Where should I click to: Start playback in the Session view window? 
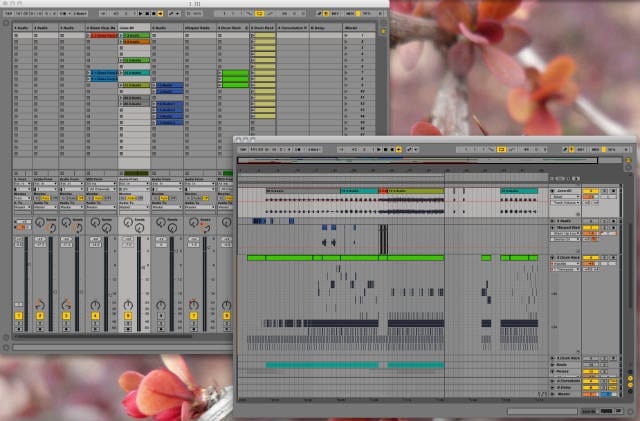click(x=140, y=13)
